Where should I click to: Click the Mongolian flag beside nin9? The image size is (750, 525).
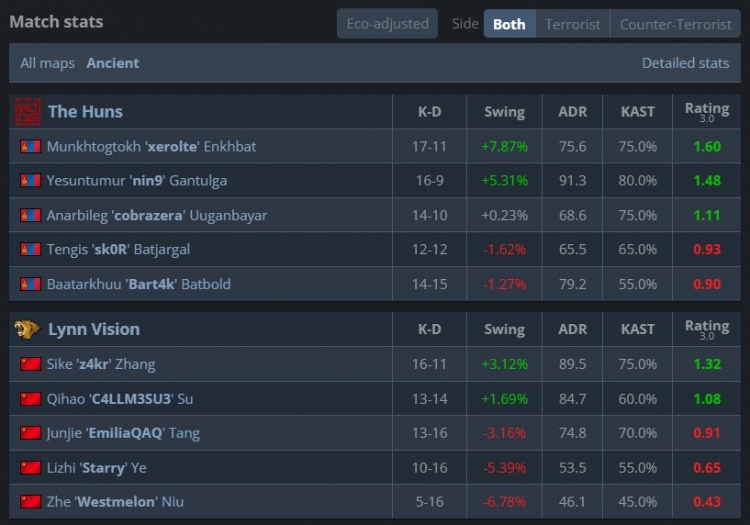30,181
